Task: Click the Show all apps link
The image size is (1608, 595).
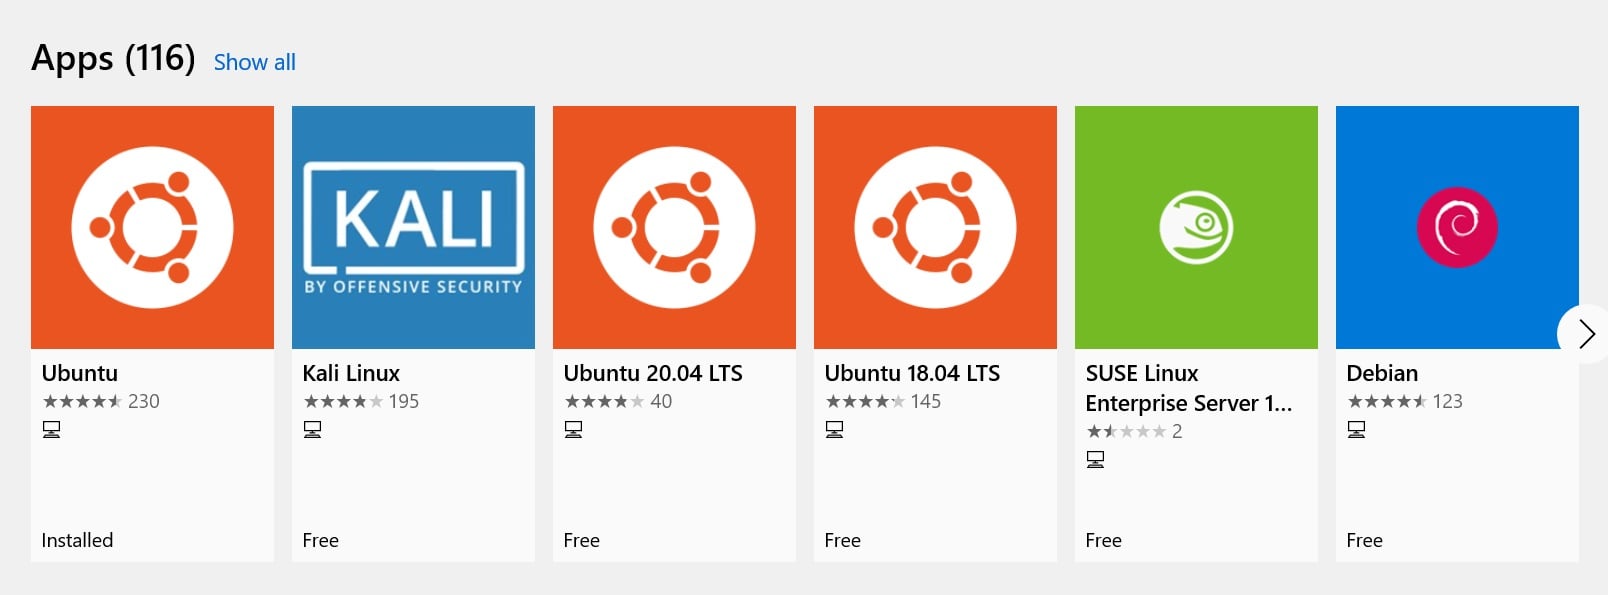Action: 255,62
